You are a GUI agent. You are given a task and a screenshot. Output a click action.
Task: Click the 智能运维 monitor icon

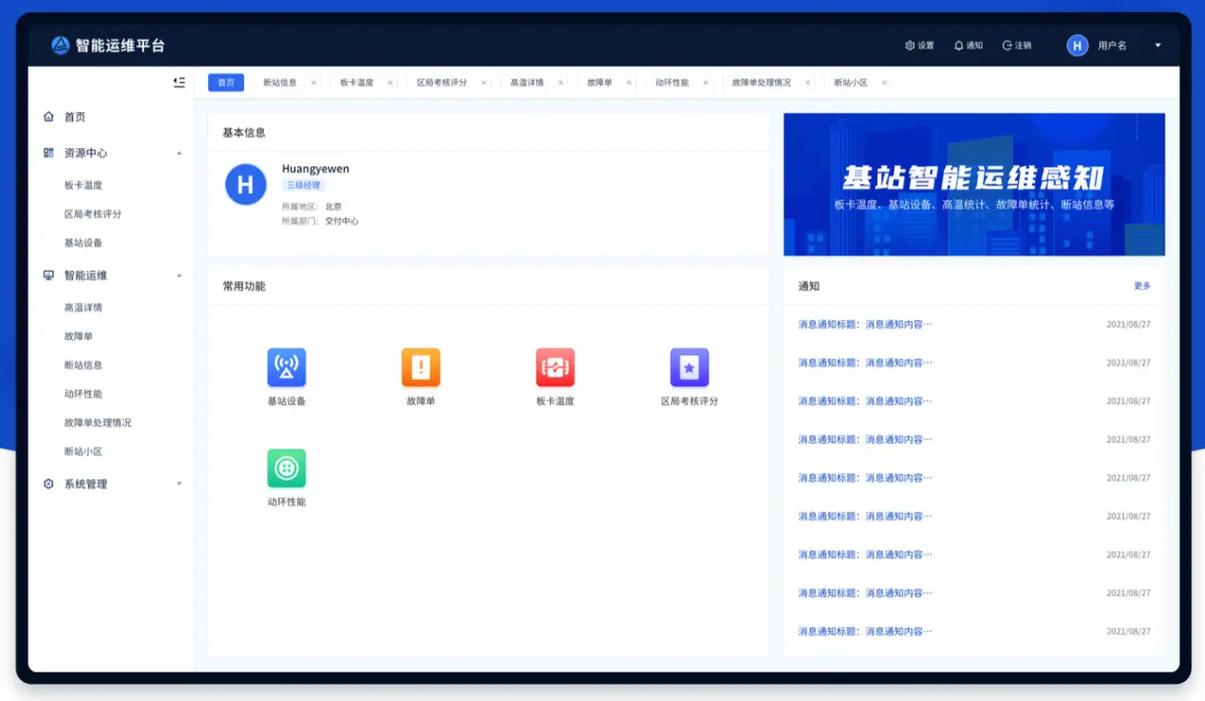[x=49, y=275]
